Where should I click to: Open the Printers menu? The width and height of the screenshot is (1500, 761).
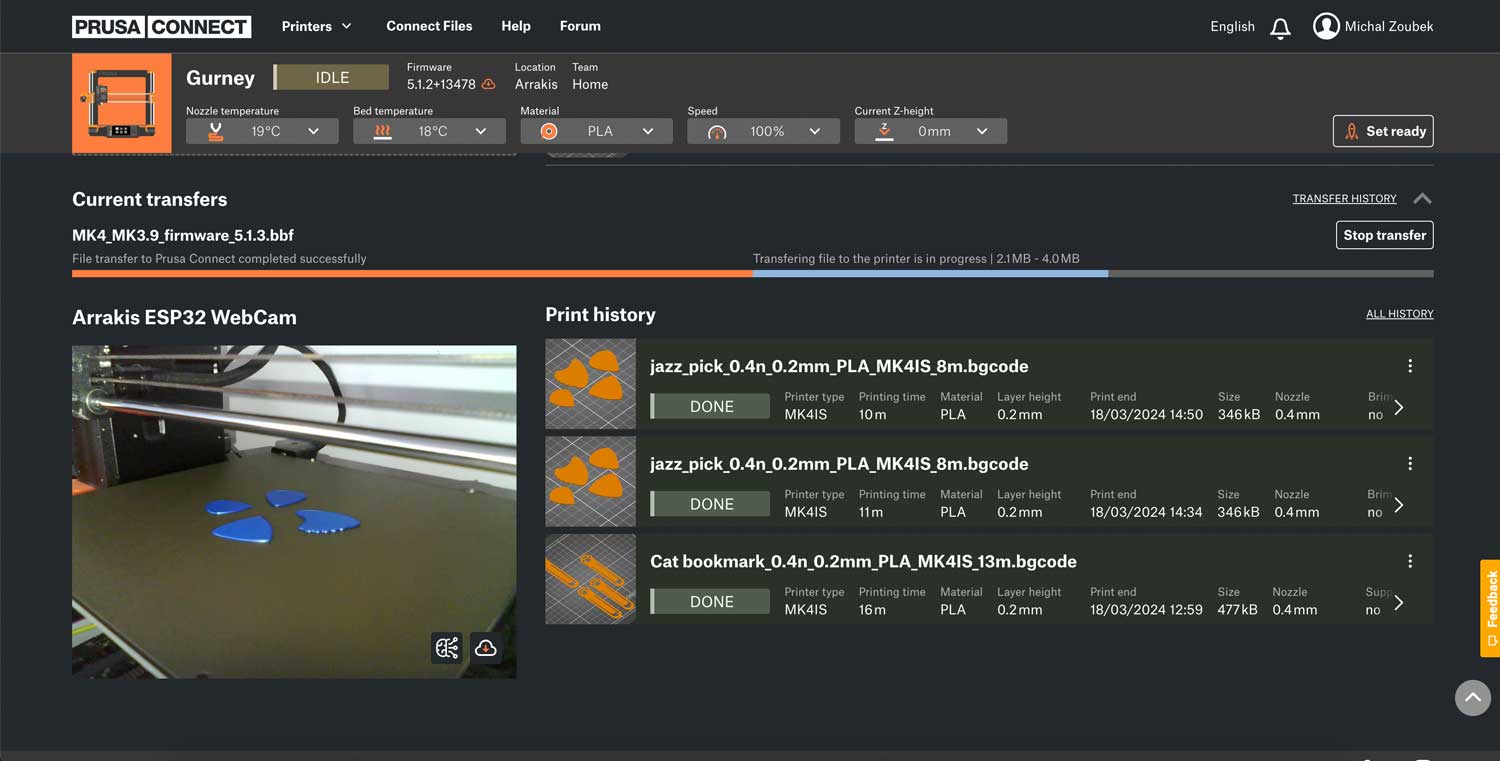click(x=316, y=26)
